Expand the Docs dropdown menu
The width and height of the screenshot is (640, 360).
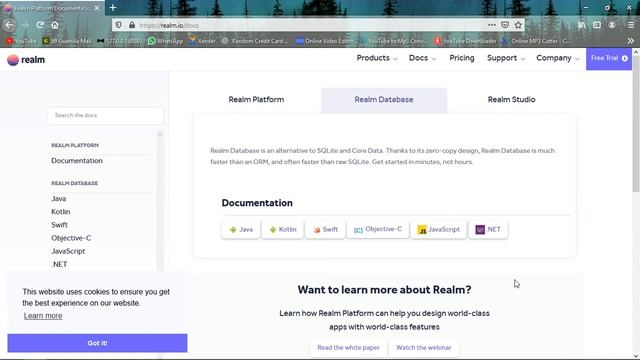point(422,58)
